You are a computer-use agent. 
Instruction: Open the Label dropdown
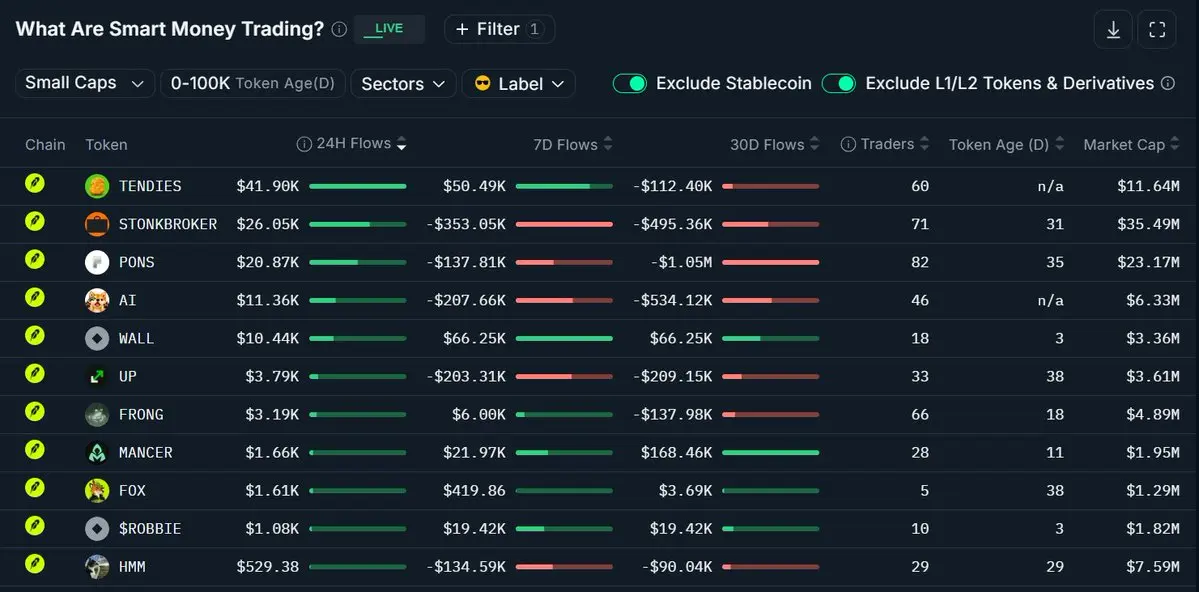(518, 83)
